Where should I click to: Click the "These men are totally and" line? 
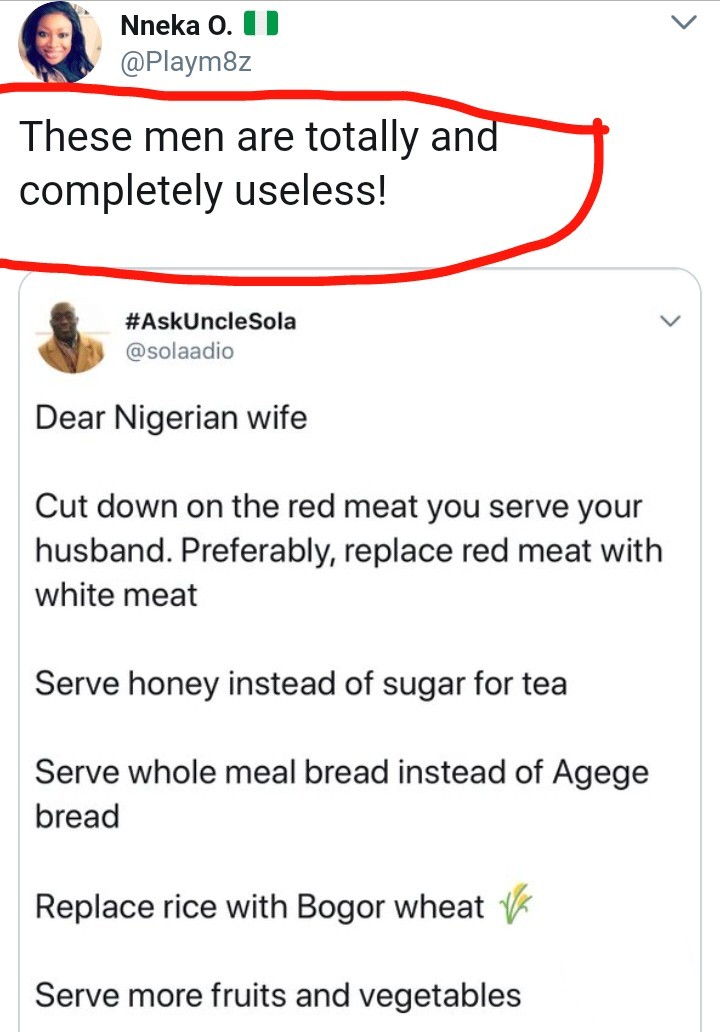(258, 137)
